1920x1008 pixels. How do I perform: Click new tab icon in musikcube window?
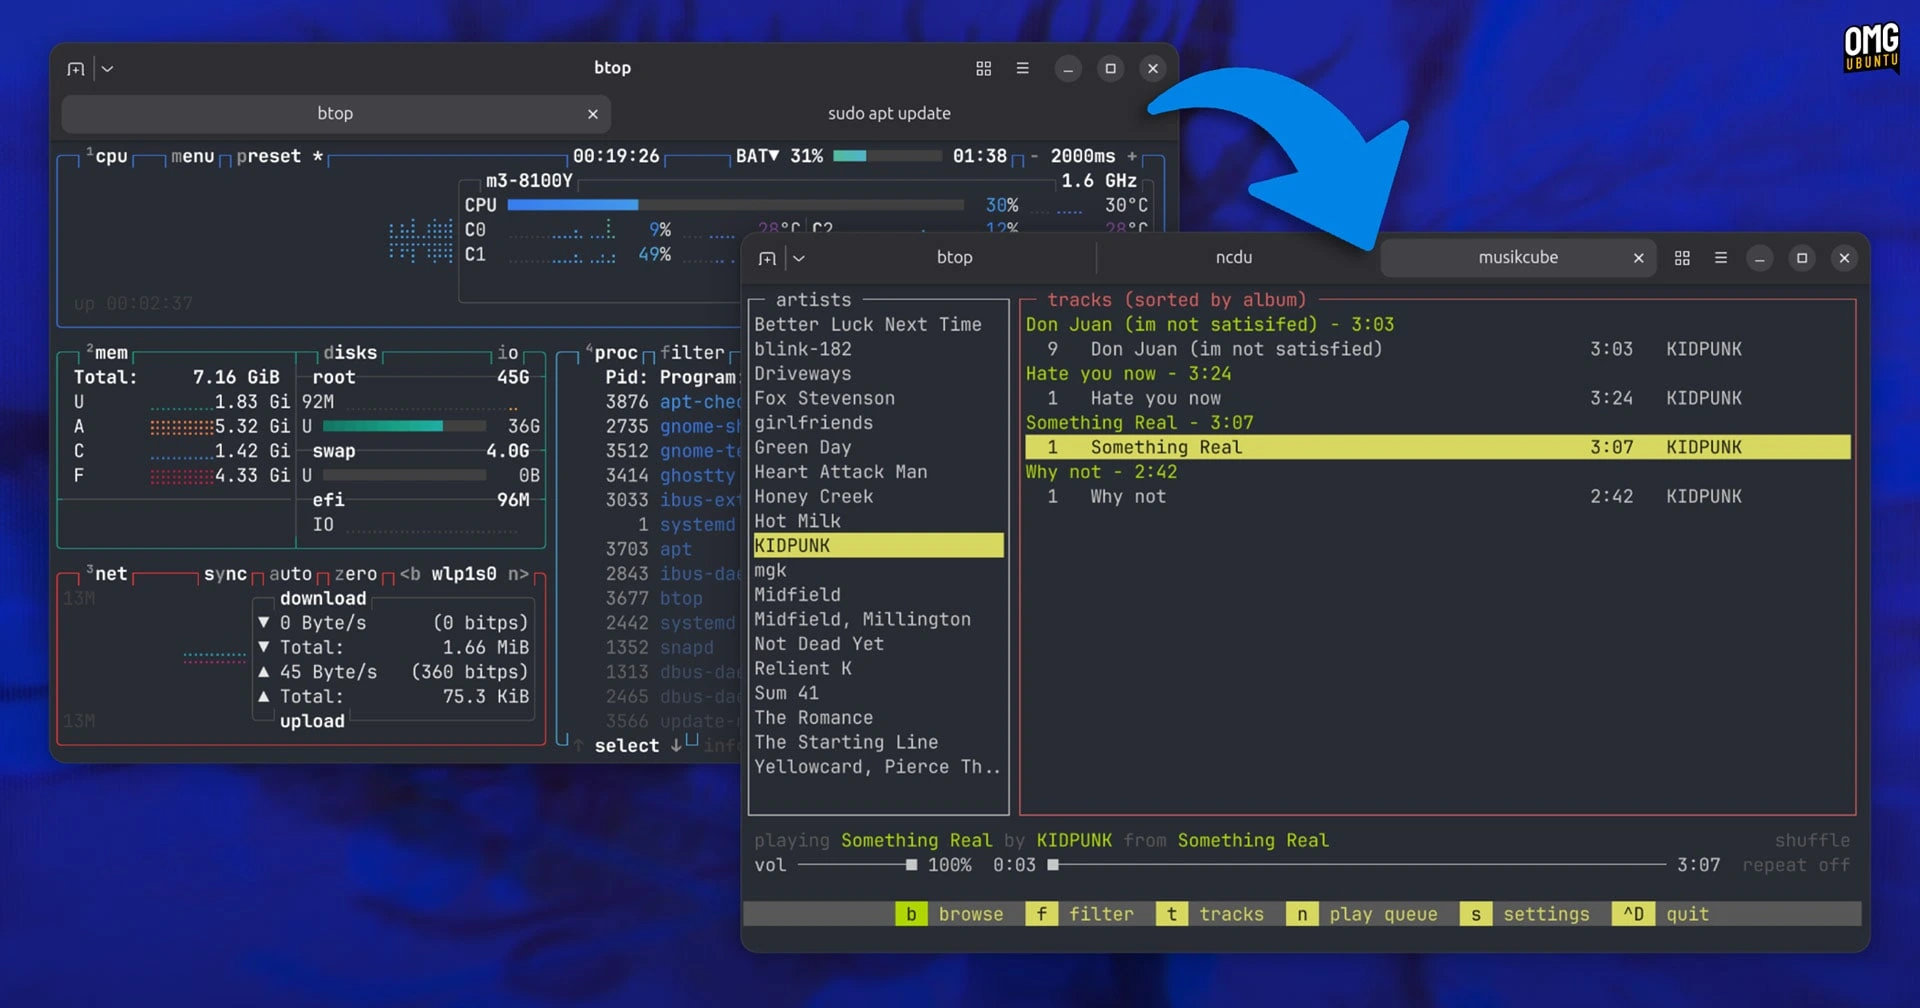tap(767, 258)
